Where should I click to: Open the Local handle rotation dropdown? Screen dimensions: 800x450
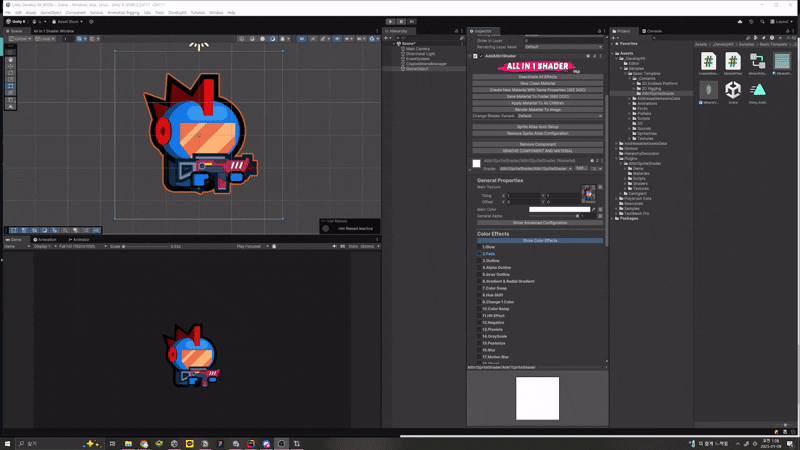point(46,39)
